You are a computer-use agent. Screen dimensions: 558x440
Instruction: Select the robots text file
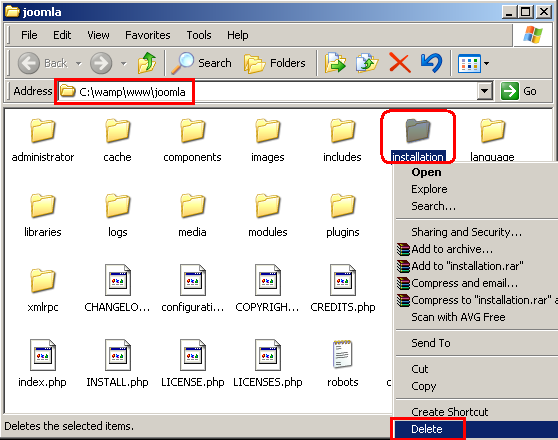coord(343,364)
